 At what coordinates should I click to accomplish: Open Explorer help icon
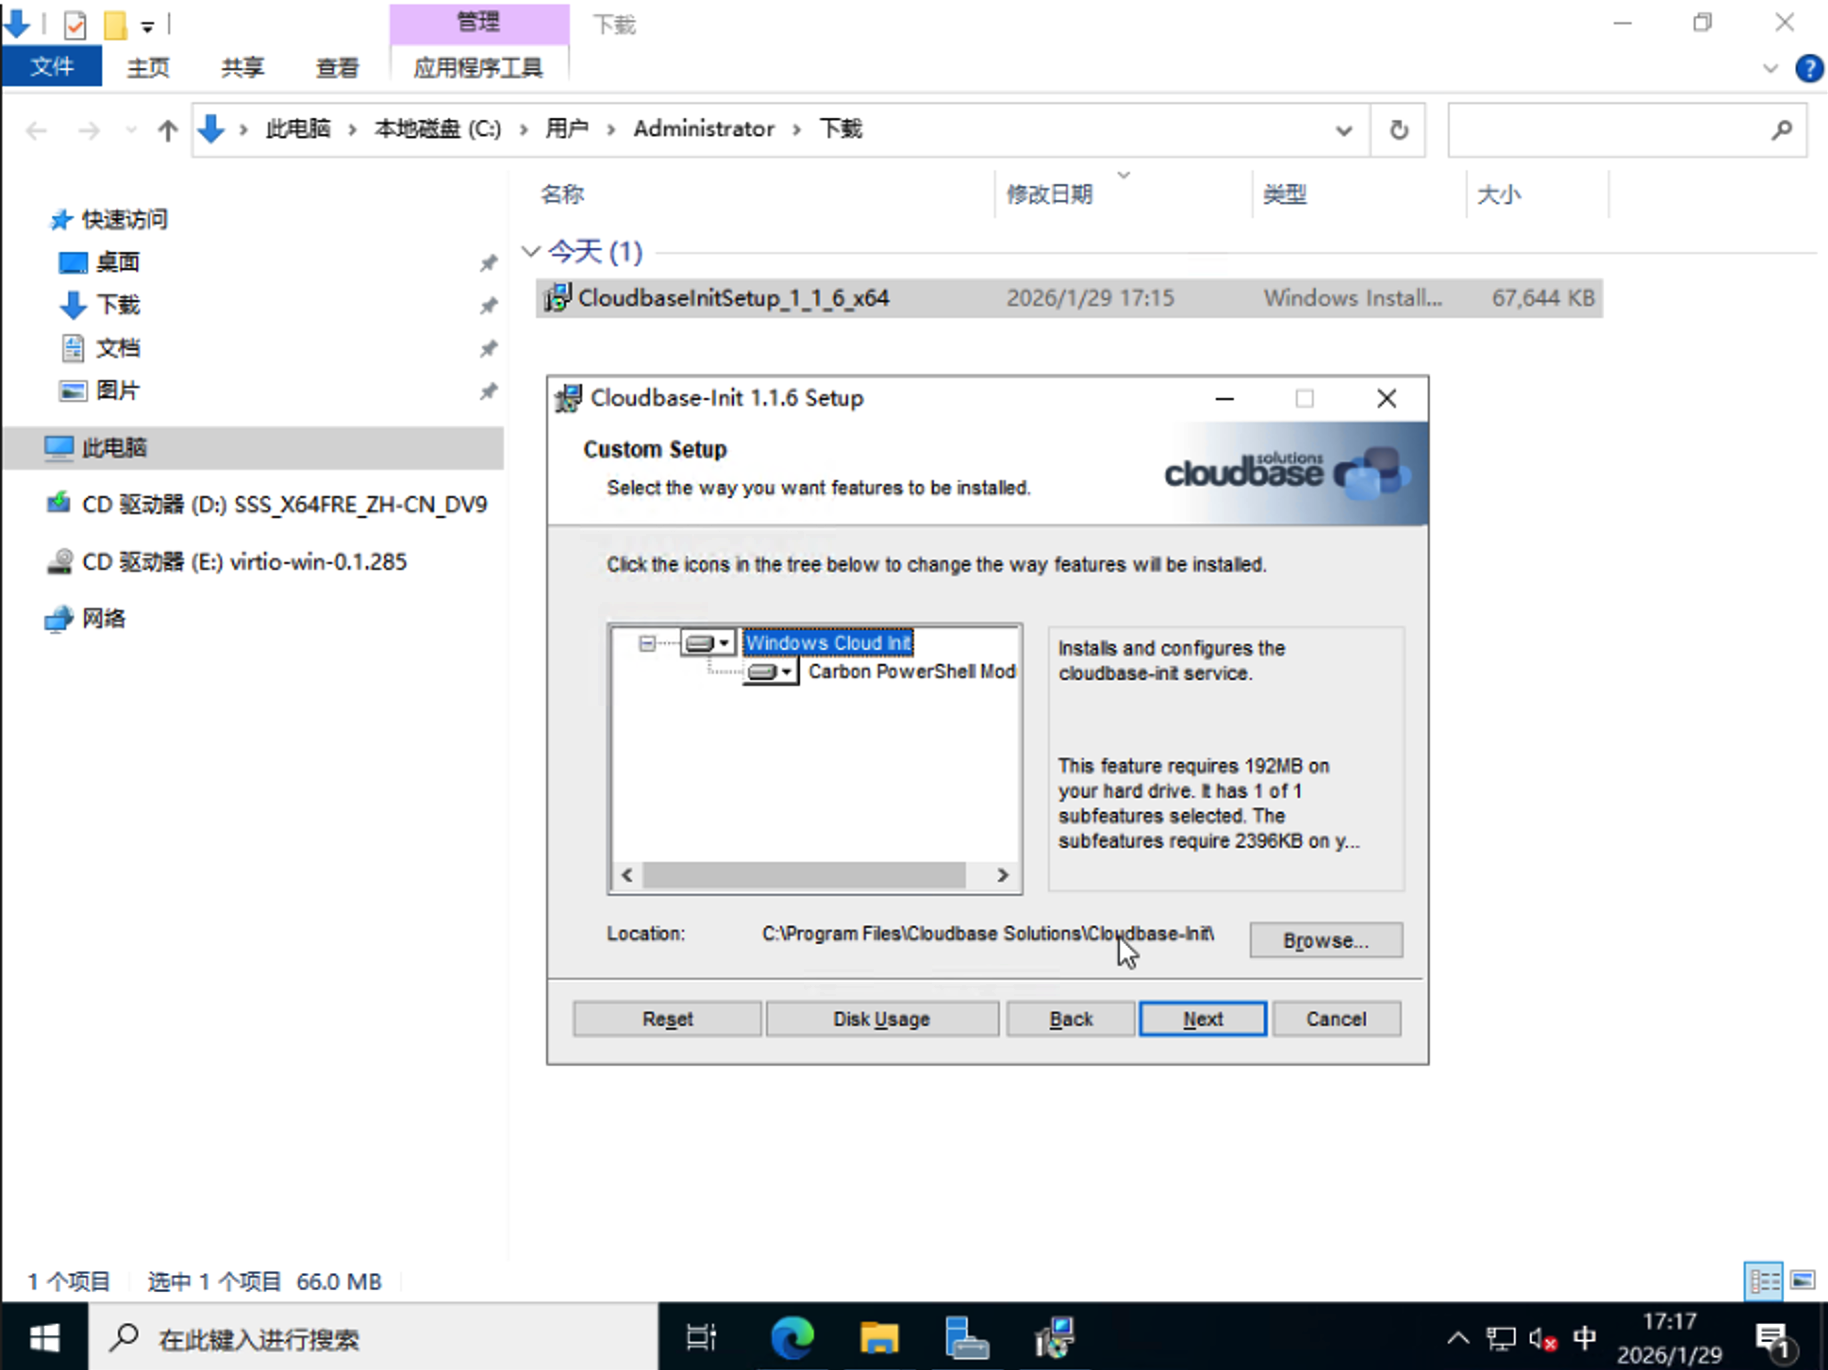point(1808,68)
